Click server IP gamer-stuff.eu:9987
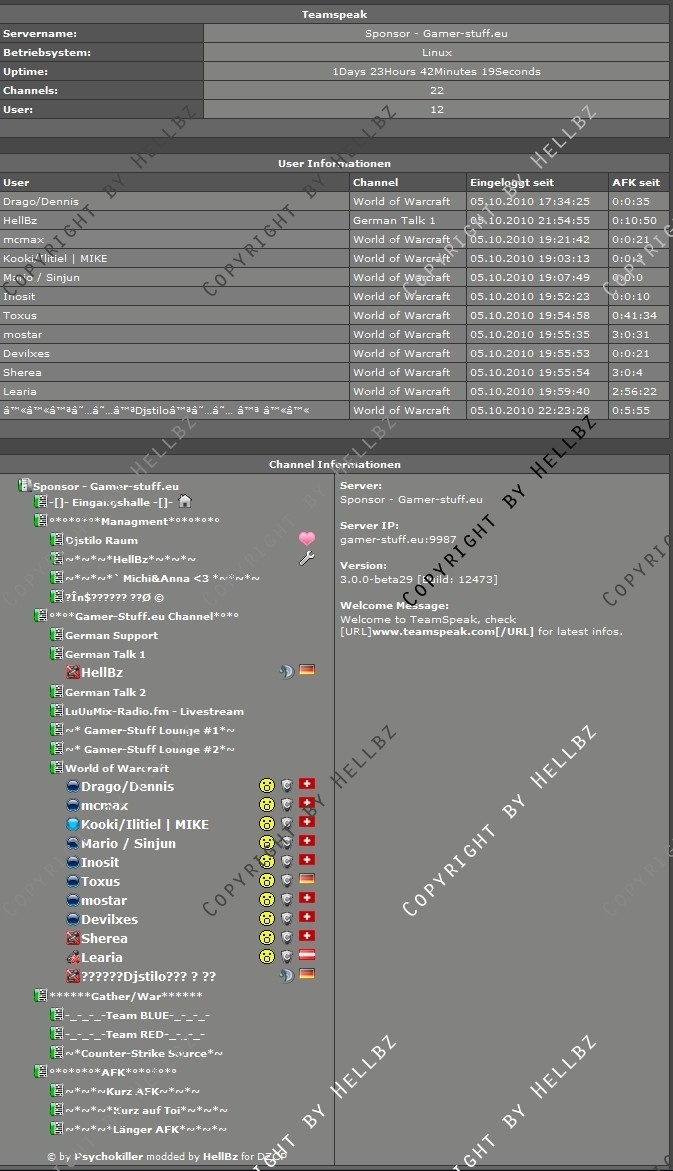Image resolution: width=673 pixels, height=1171 pixels. coord(398,539)
